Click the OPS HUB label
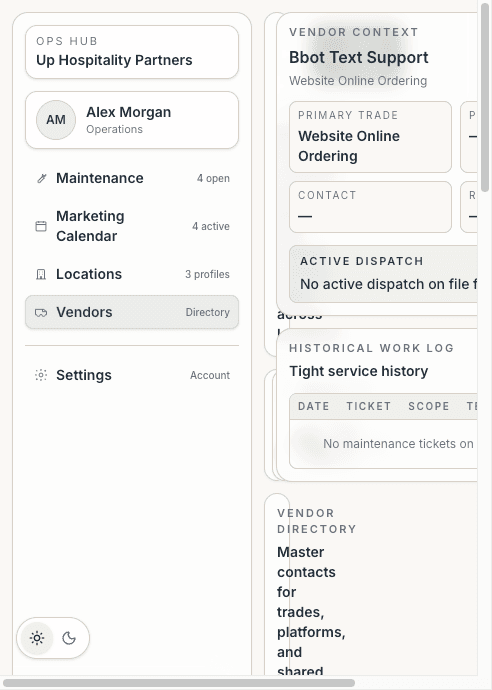The image size is (492, 690). tap(67, 41)
